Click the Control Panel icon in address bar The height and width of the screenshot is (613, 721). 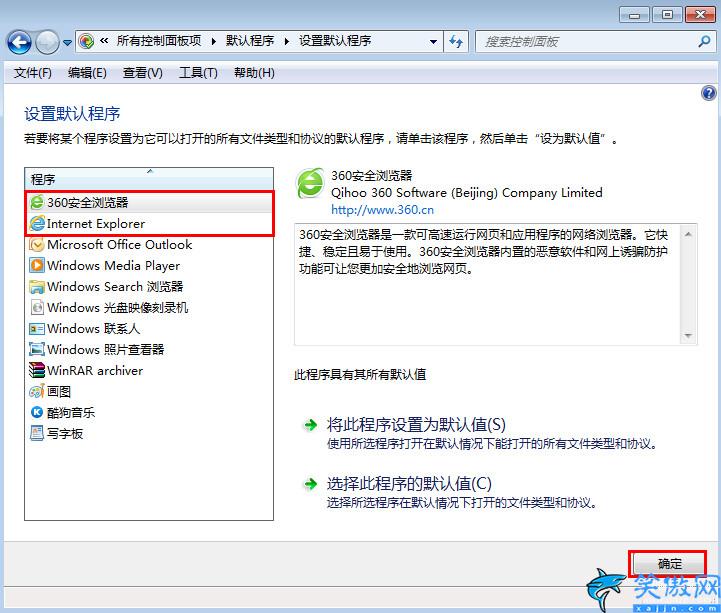coord(86,41)
